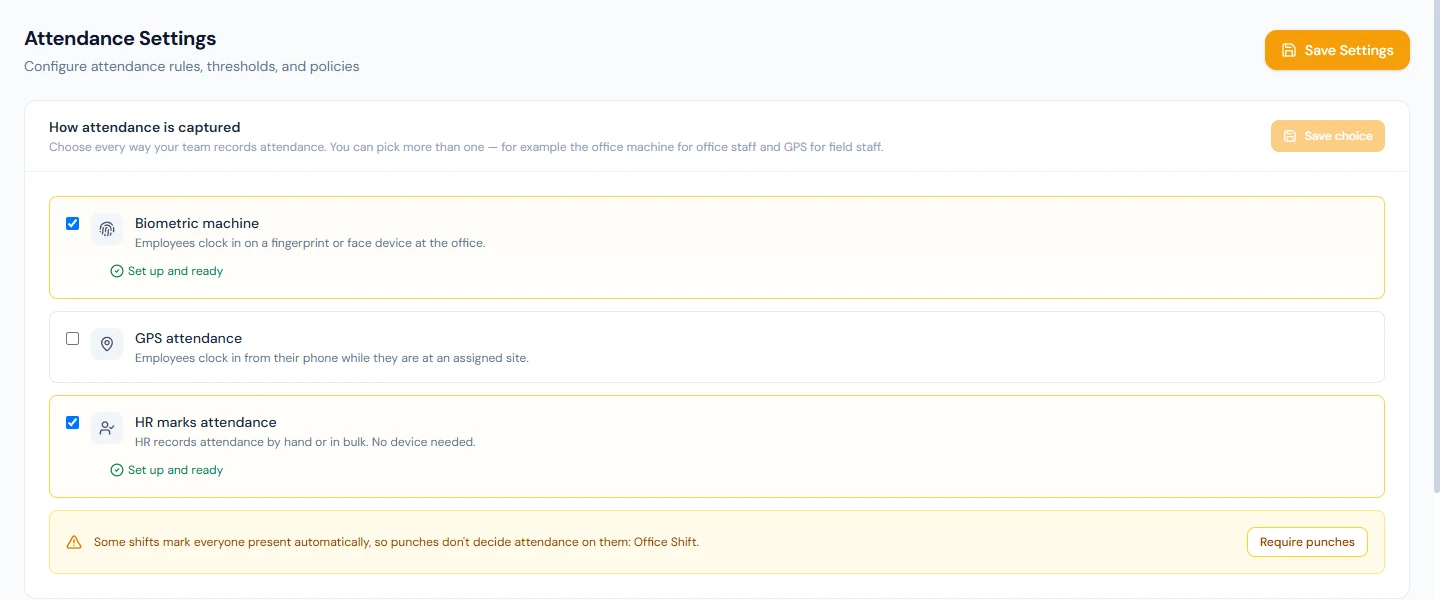
Task: Click the Save choice button
Action: 1328,136
